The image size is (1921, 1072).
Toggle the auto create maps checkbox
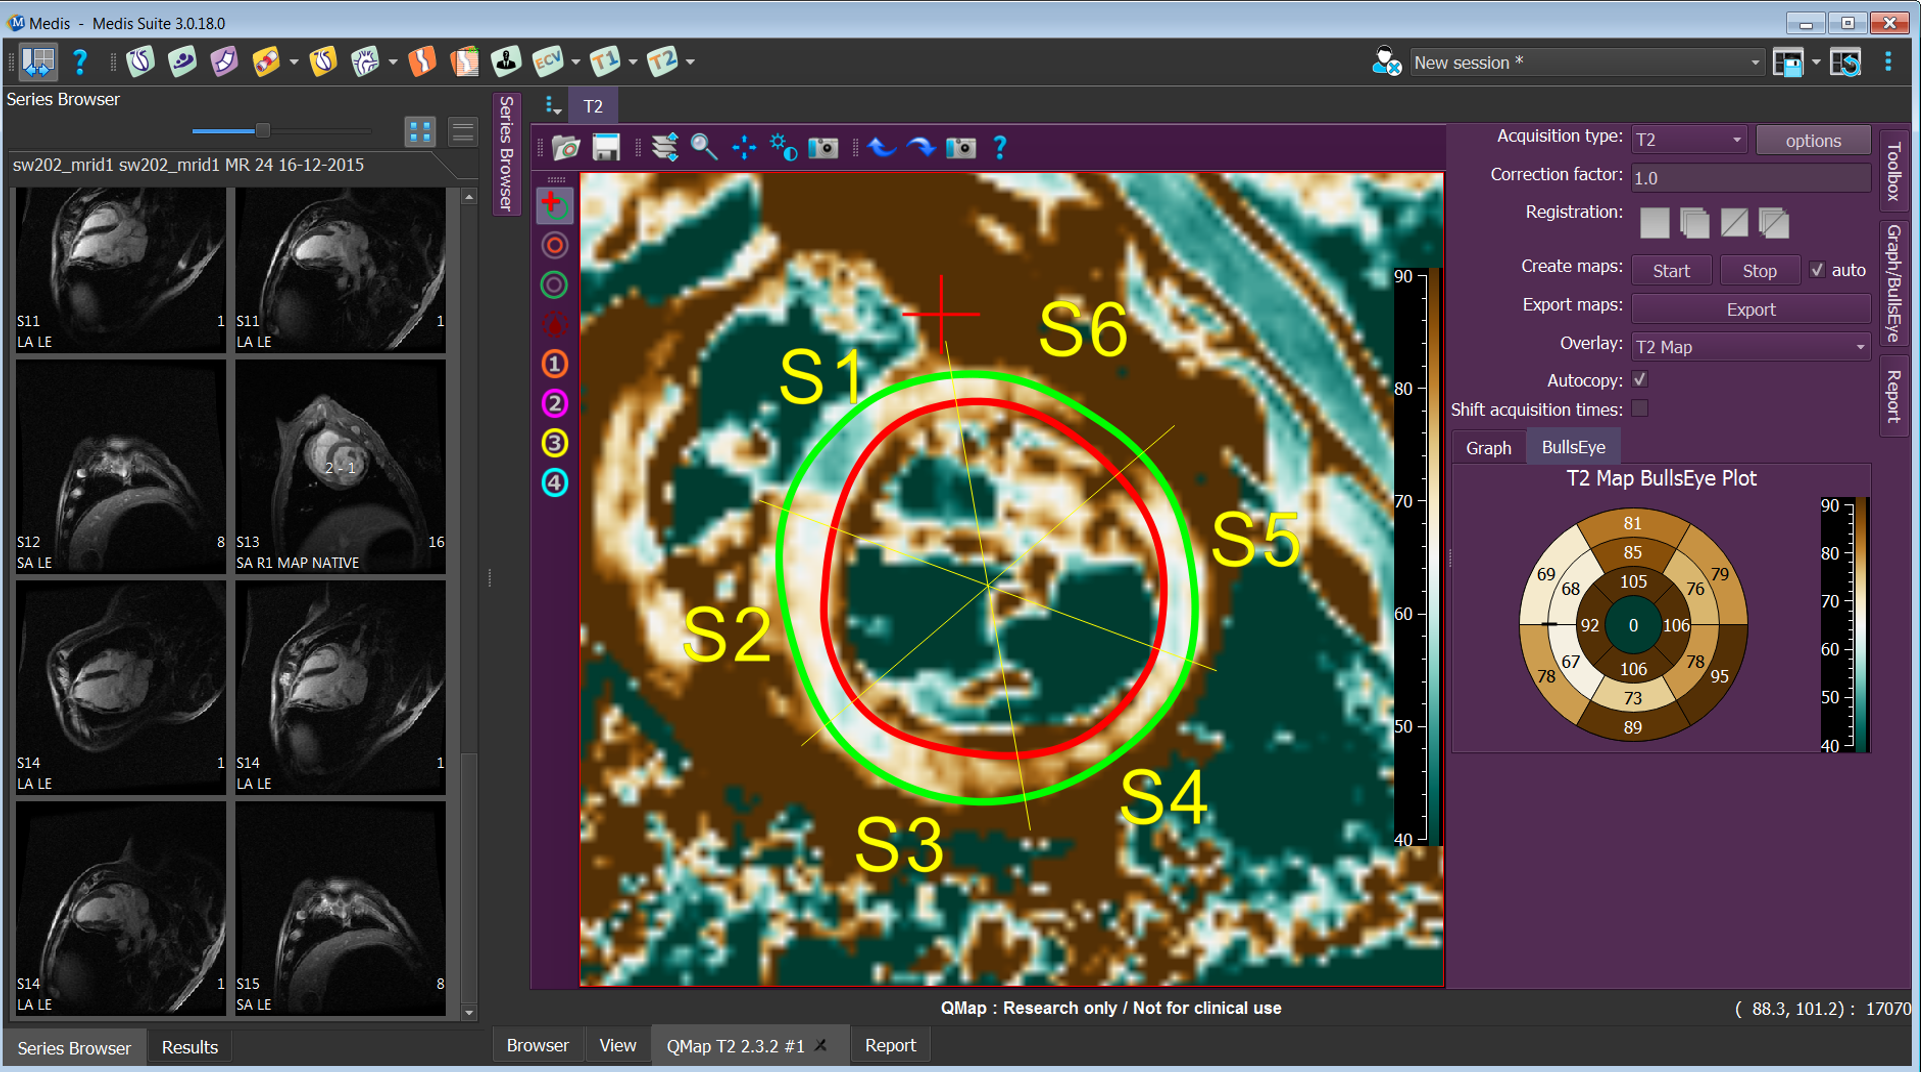click(1817, 270)
